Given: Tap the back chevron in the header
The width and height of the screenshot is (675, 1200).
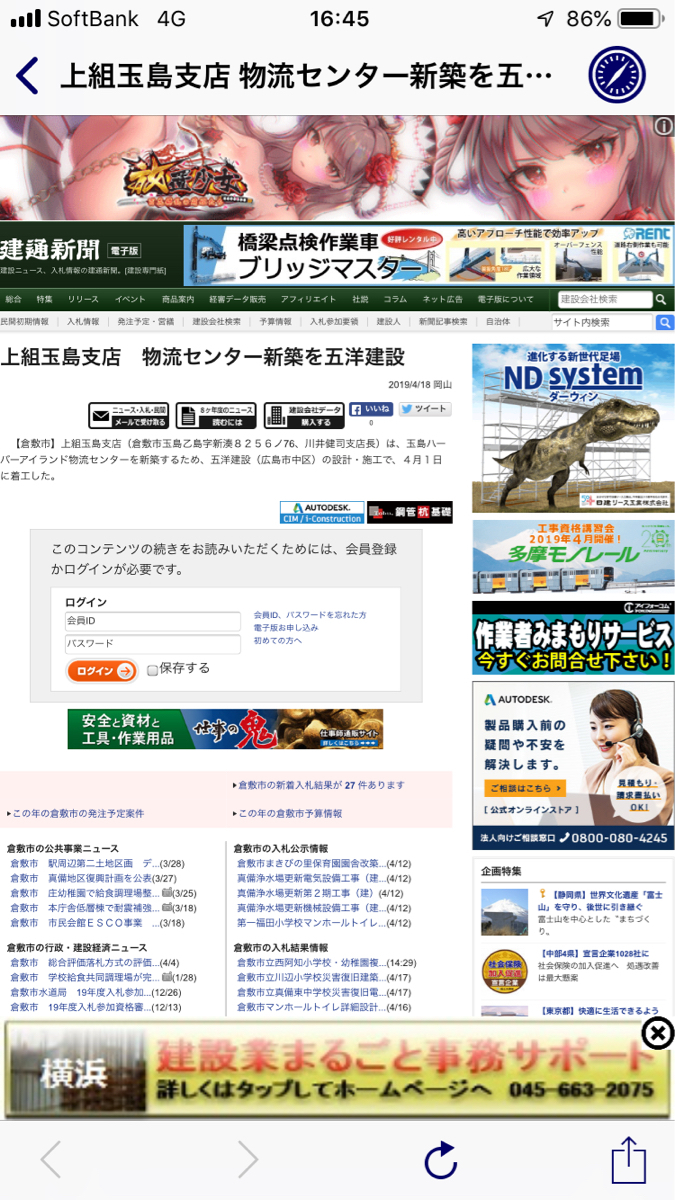Looking at the screenshot, I should point(27,75).
